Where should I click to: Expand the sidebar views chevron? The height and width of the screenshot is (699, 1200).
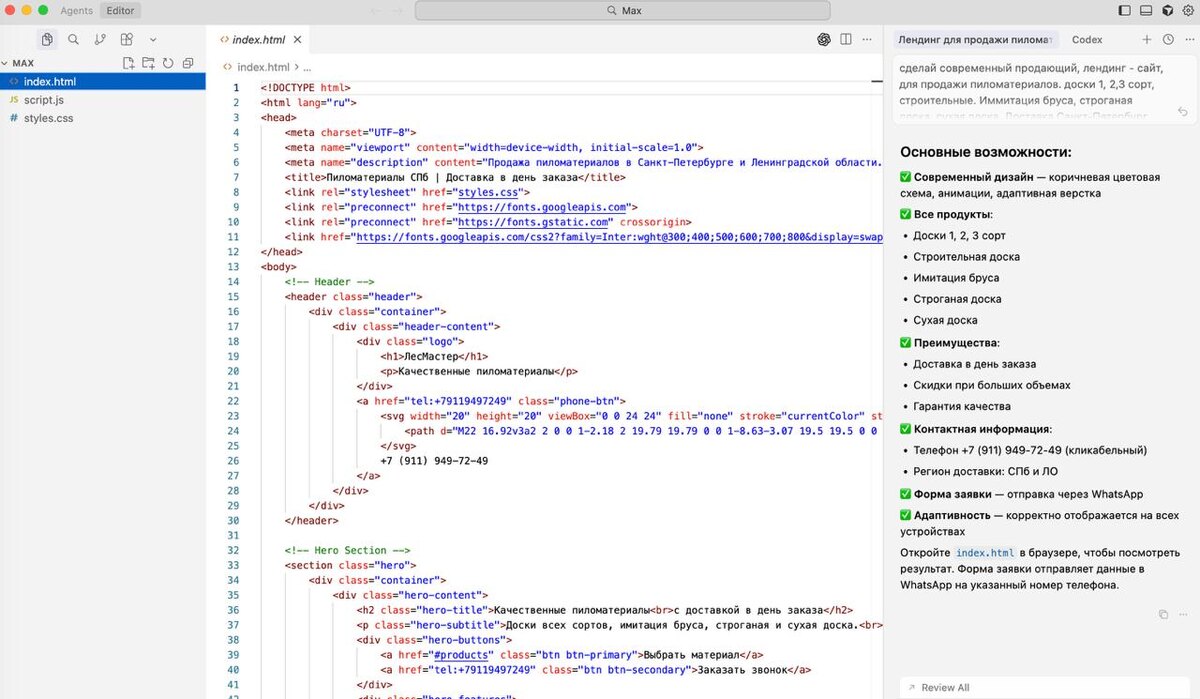(x=153, y=40)
